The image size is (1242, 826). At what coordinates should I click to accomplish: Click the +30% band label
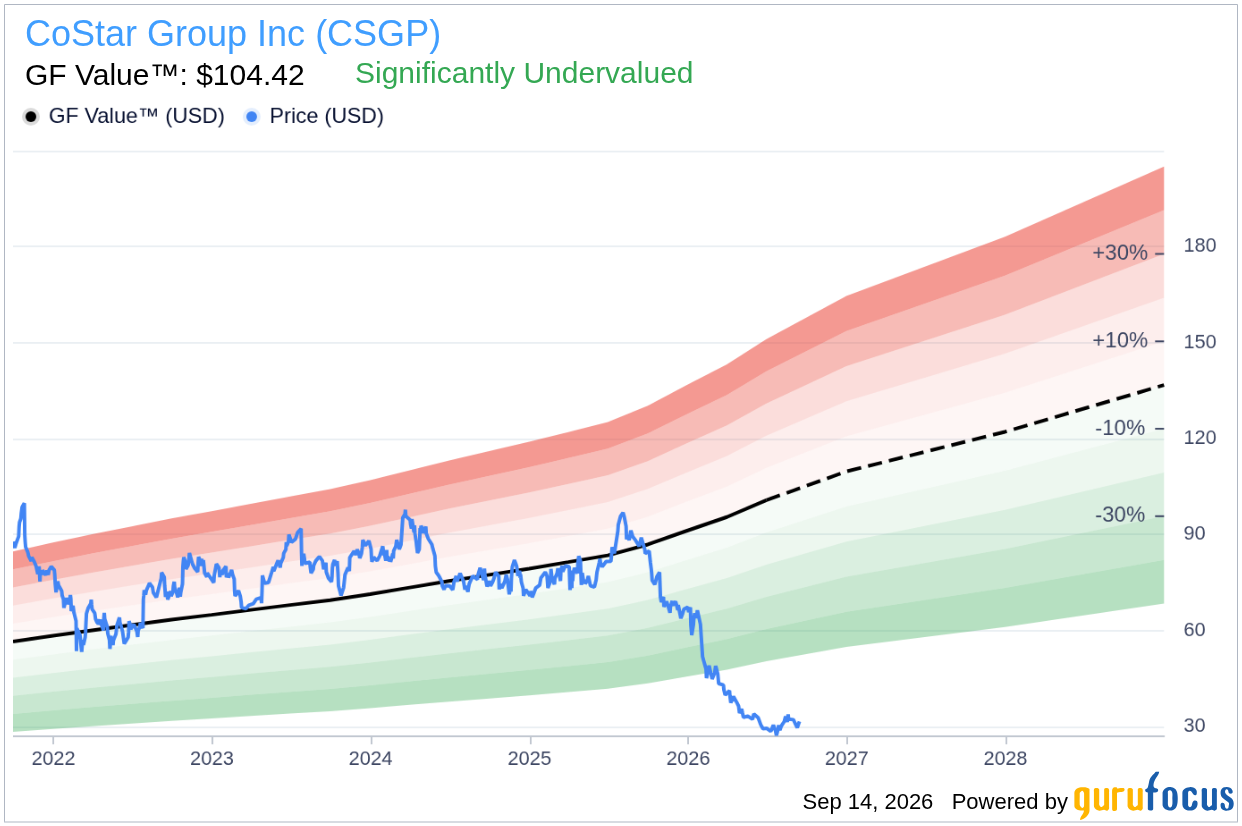(1120, 253)
